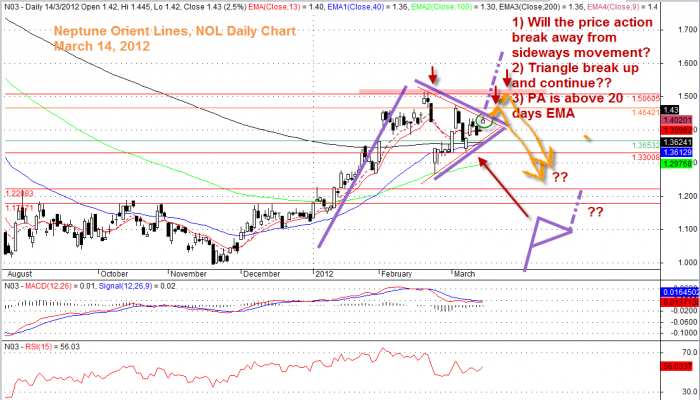Click the November time axis label
The width and height of the screenshot is (700, 400).
coord(188,274)
